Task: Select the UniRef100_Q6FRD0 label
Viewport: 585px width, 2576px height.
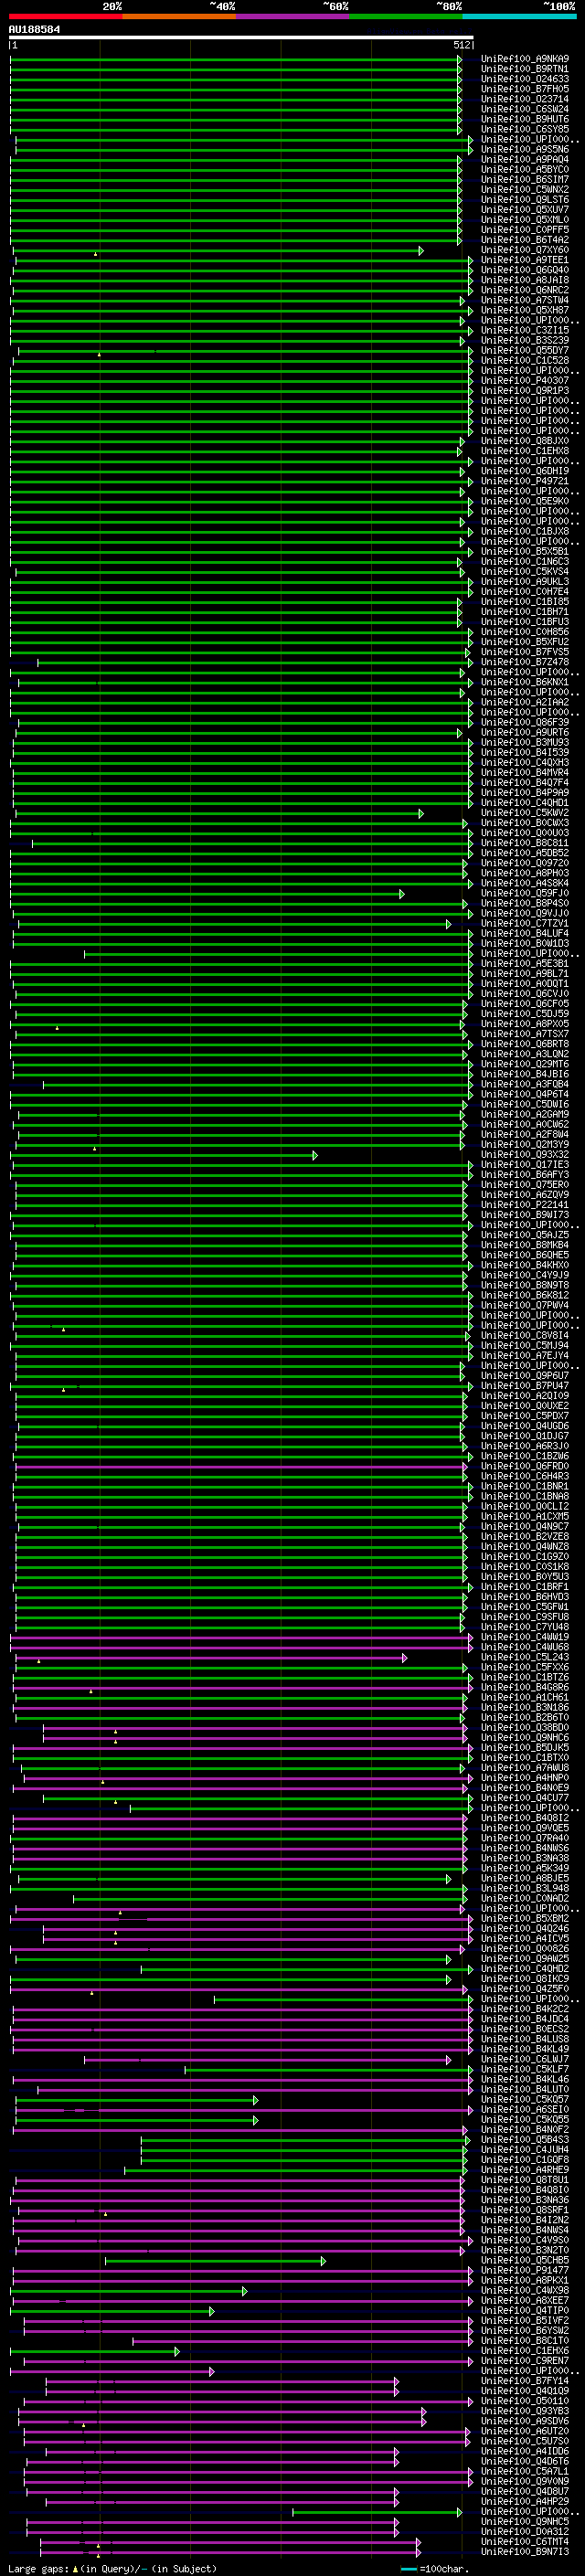Action: pyautogui.click(x=524, y=1466)
